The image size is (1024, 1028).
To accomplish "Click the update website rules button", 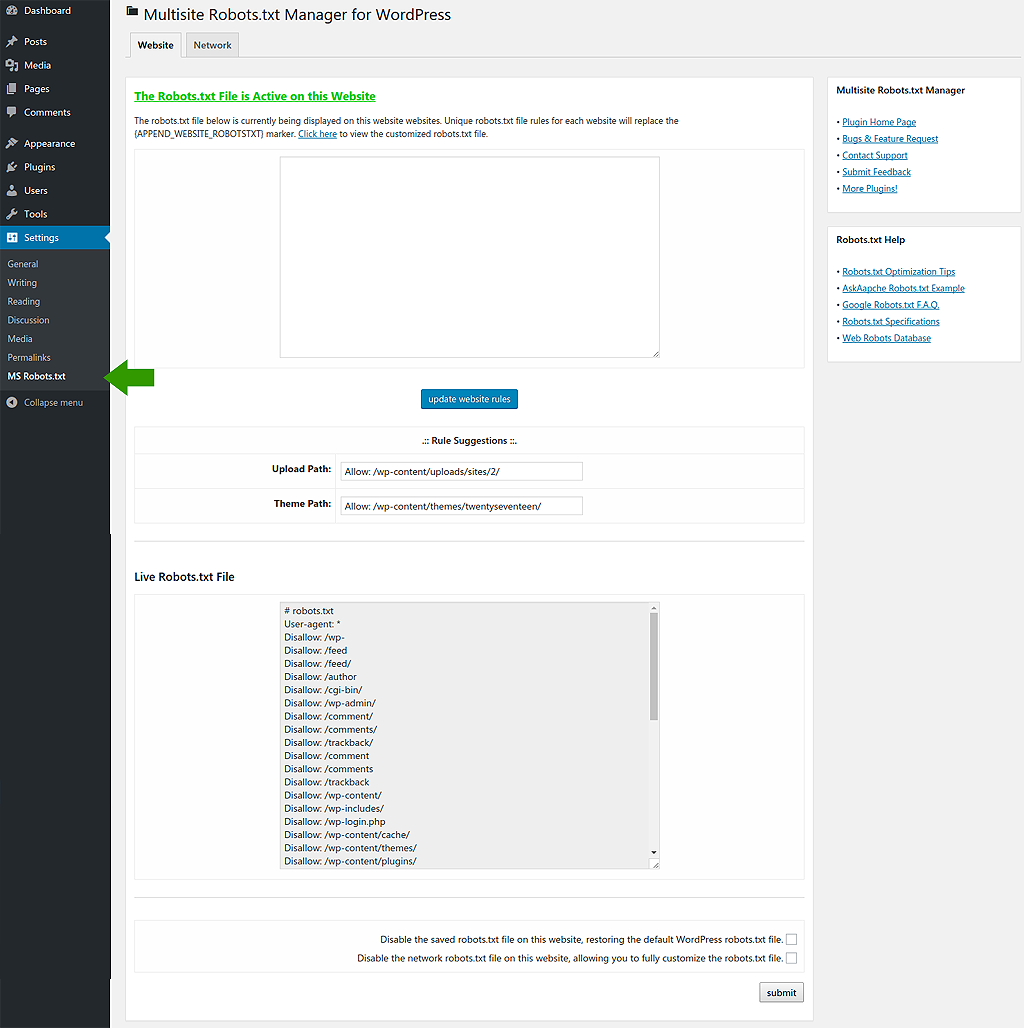I will pyautogui.click(x=469, y=399).
